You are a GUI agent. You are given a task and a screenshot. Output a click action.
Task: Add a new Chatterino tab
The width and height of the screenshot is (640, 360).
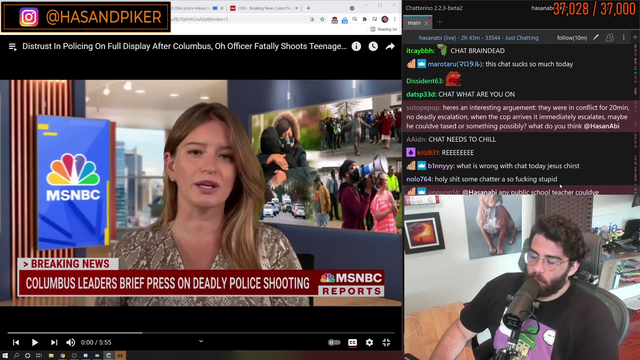[x=440, y=22]
